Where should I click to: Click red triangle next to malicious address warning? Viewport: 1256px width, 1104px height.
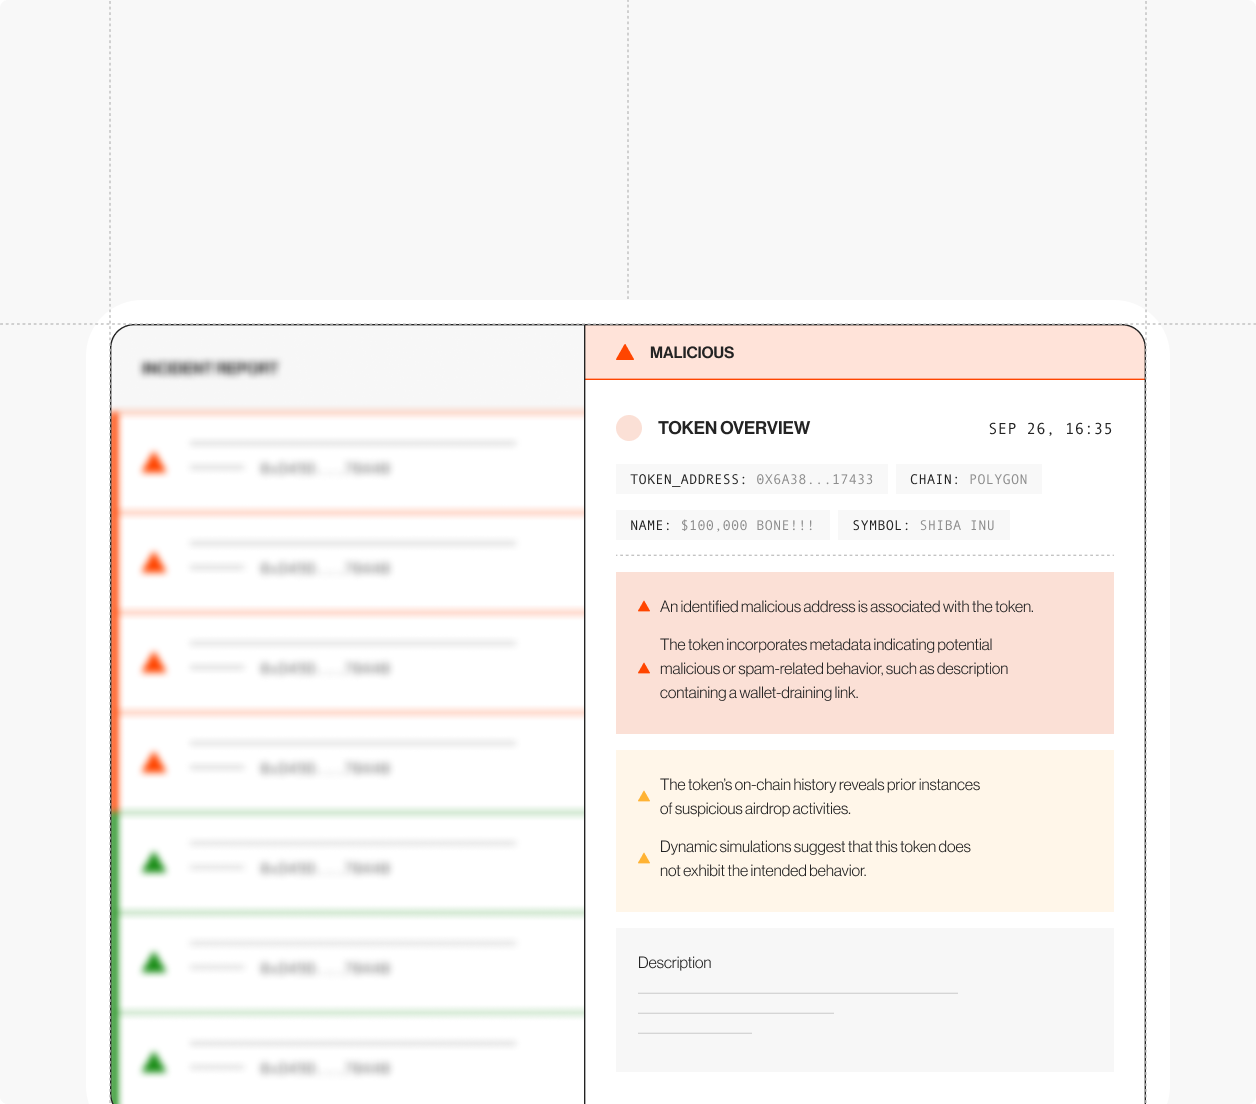644,607
